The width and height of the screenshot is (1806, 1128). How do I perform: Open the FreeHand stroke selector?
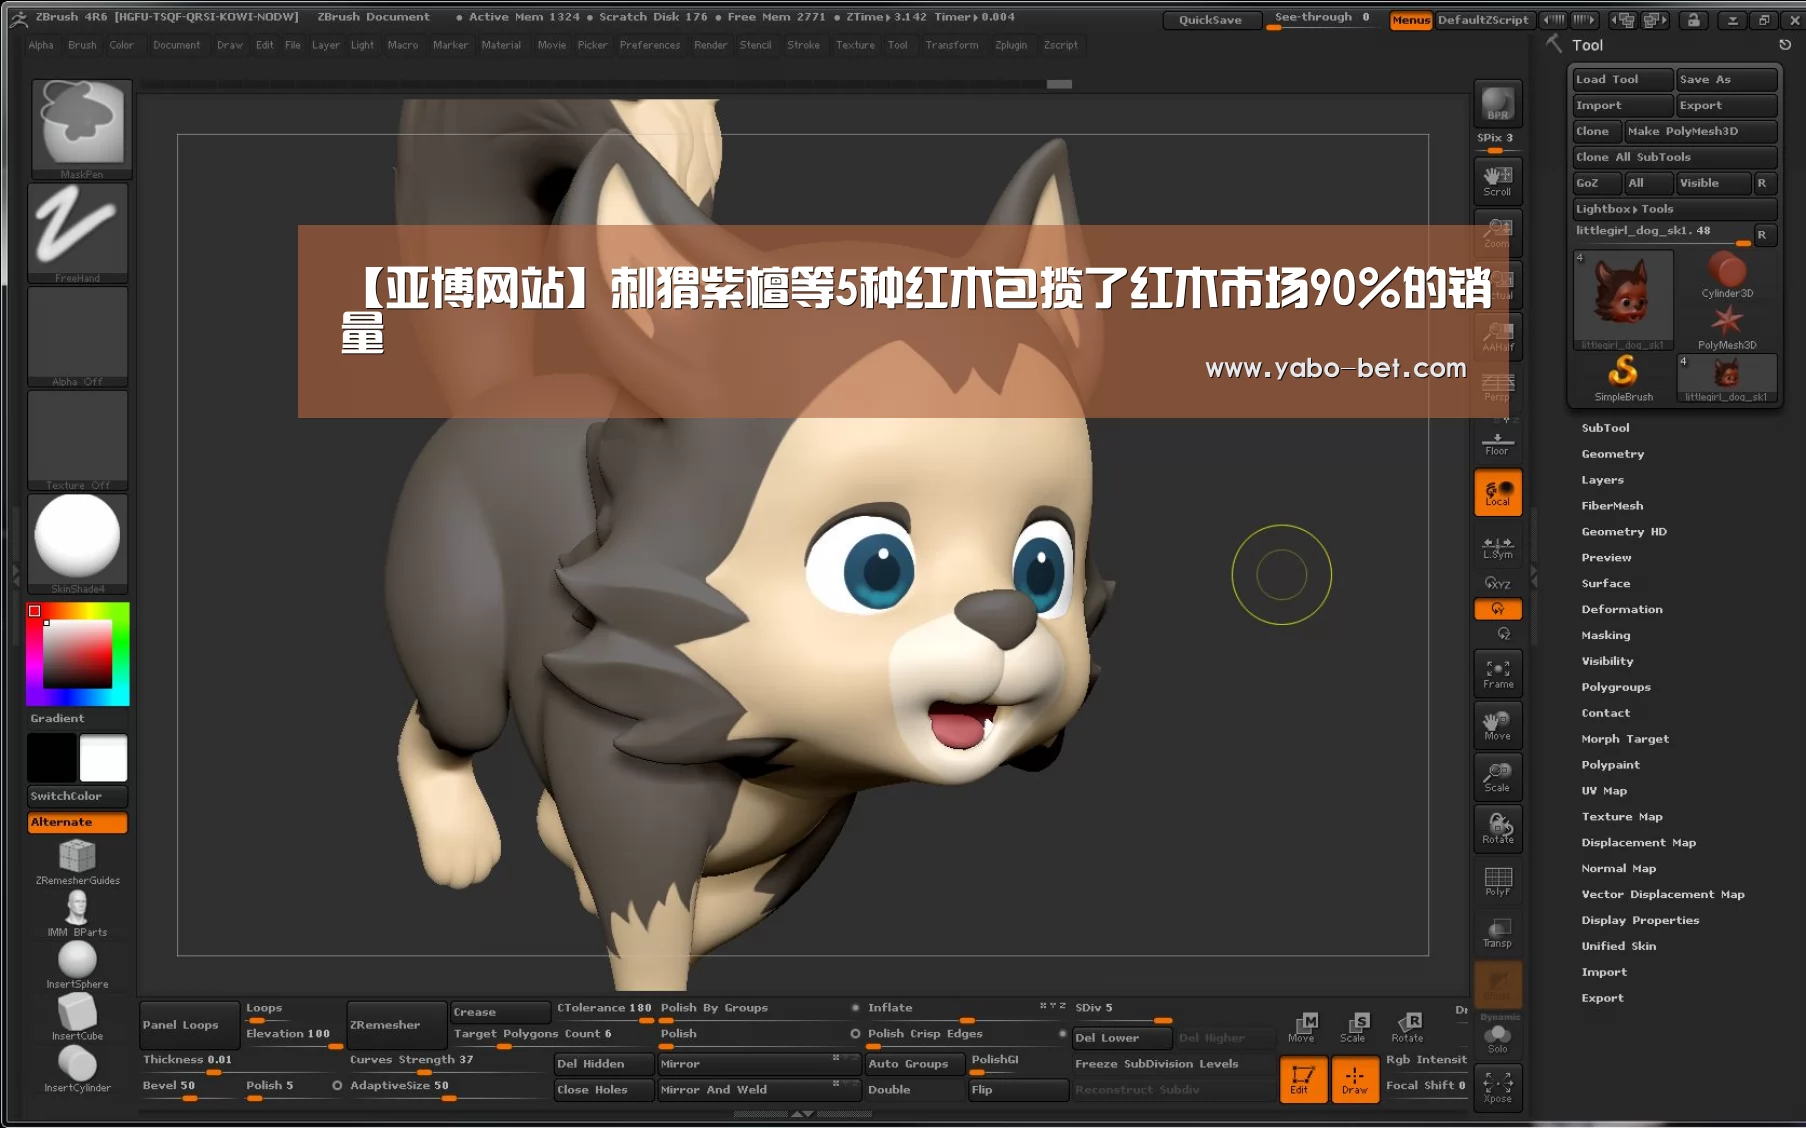[77, 233]
